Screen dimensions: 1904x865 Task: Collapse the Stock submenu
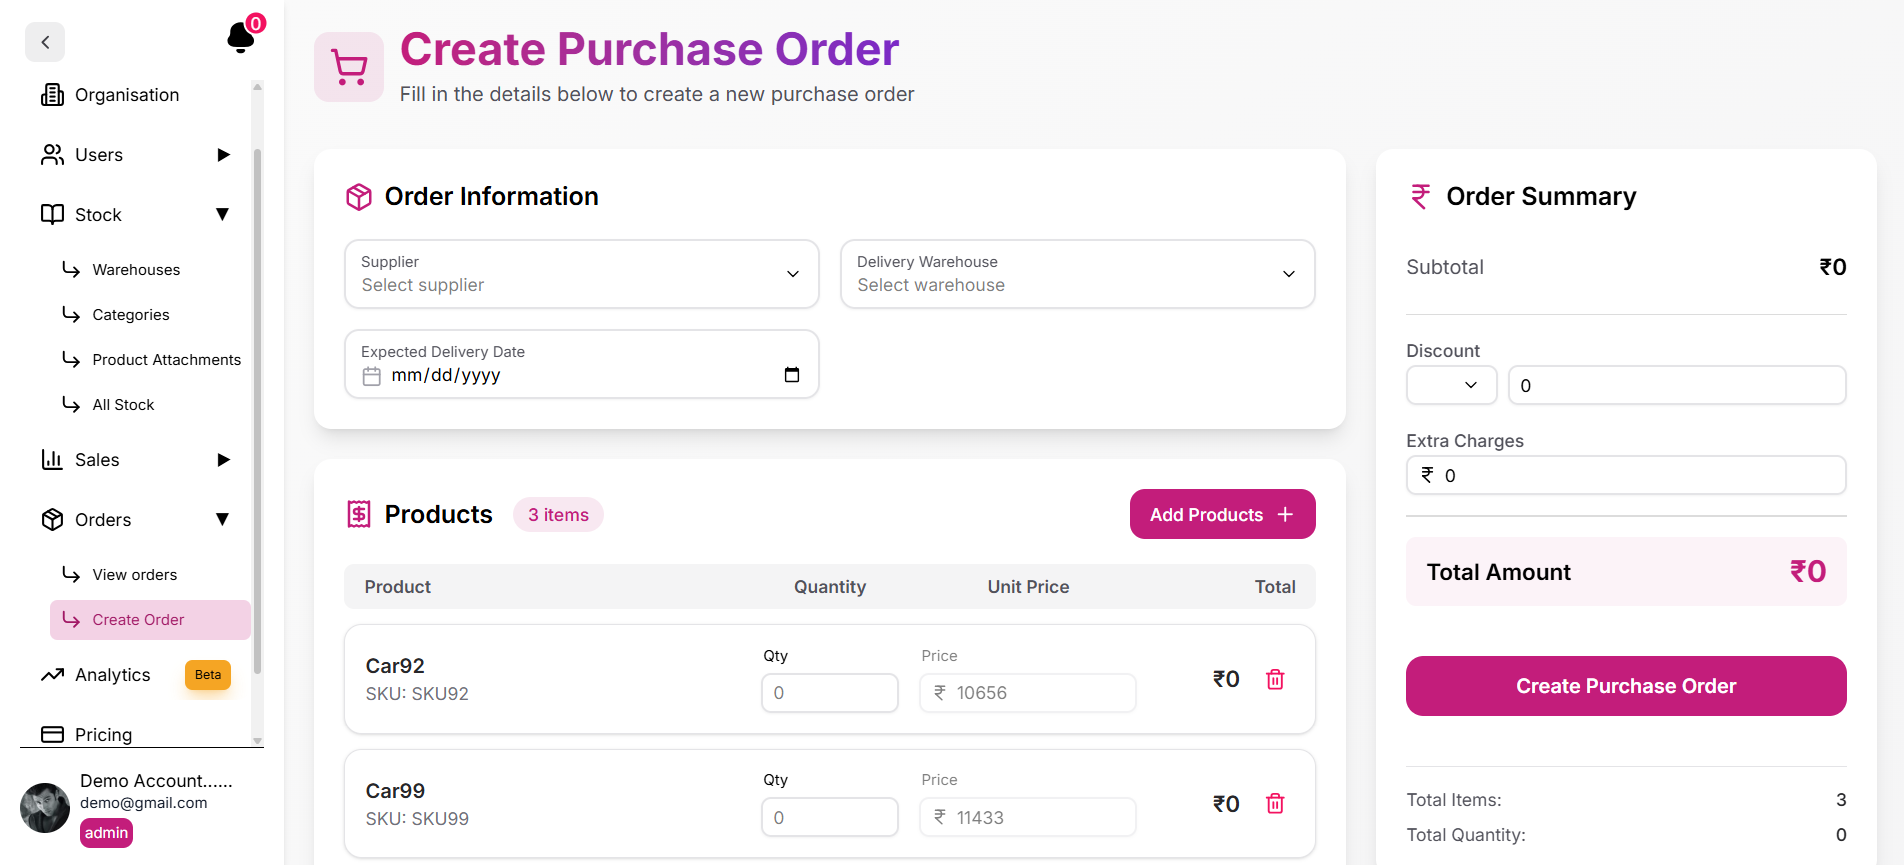pyautogui.click(x=223, y=215)
